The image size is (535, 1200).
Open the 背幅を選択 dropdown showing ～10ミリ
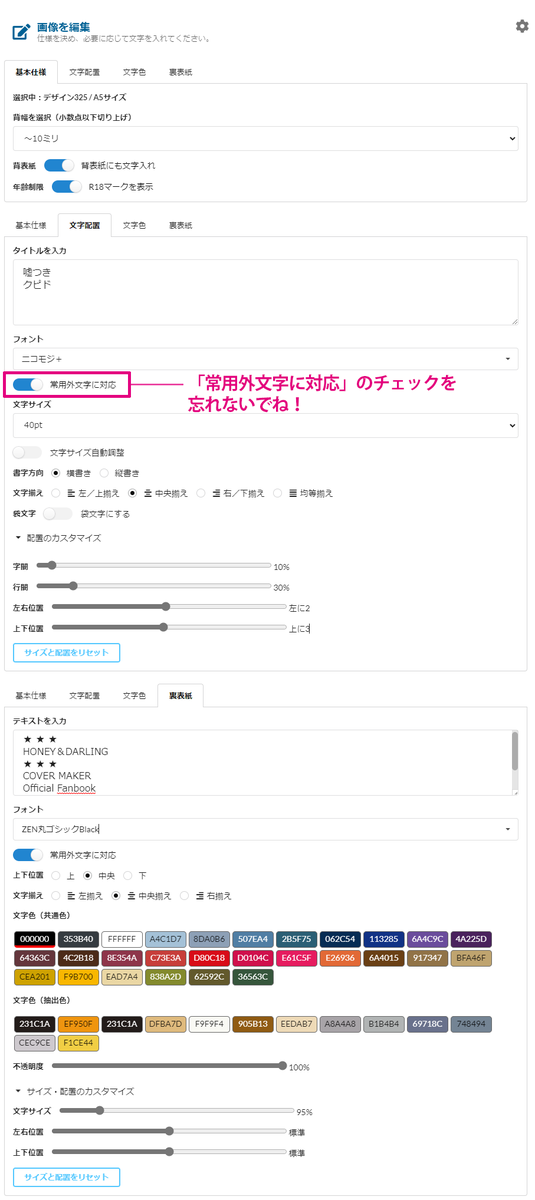266,139
